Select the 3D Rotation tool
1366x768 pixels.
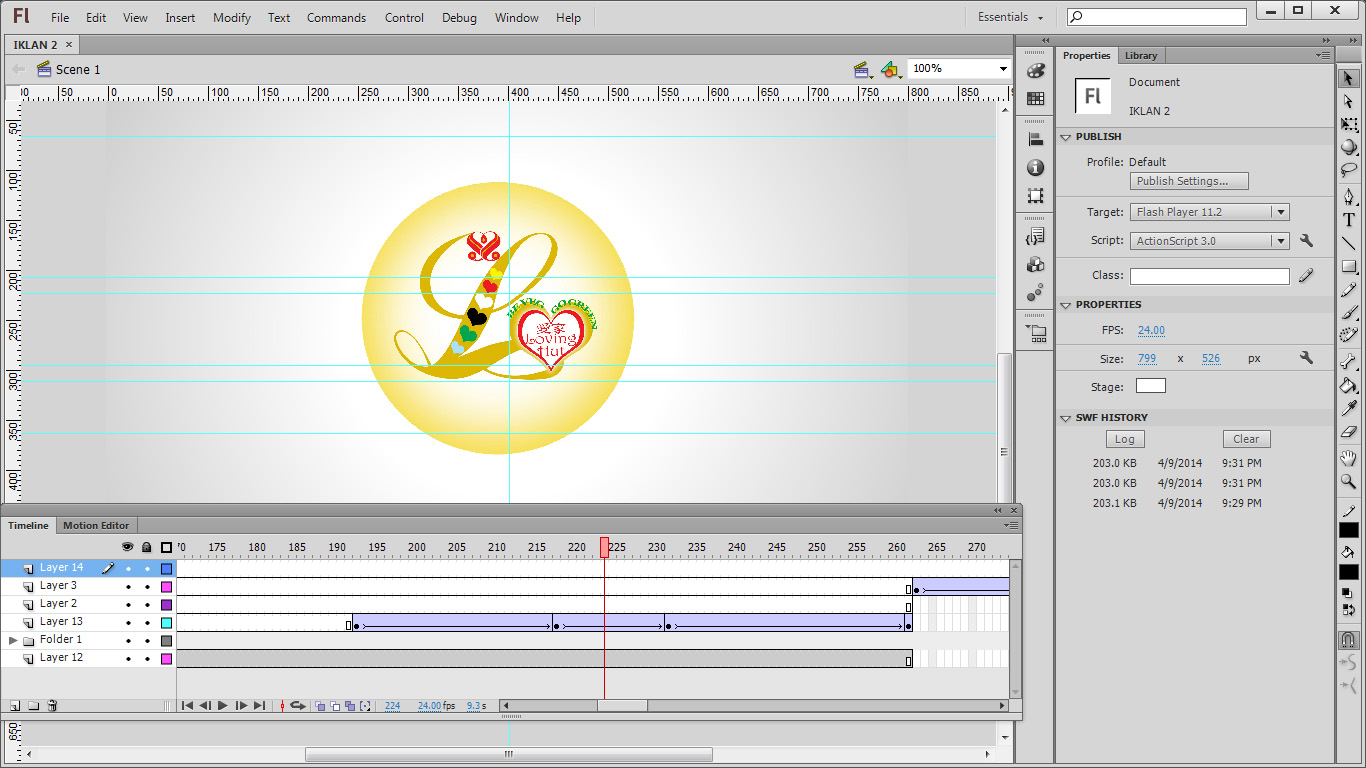click(x=1348, y=147)
